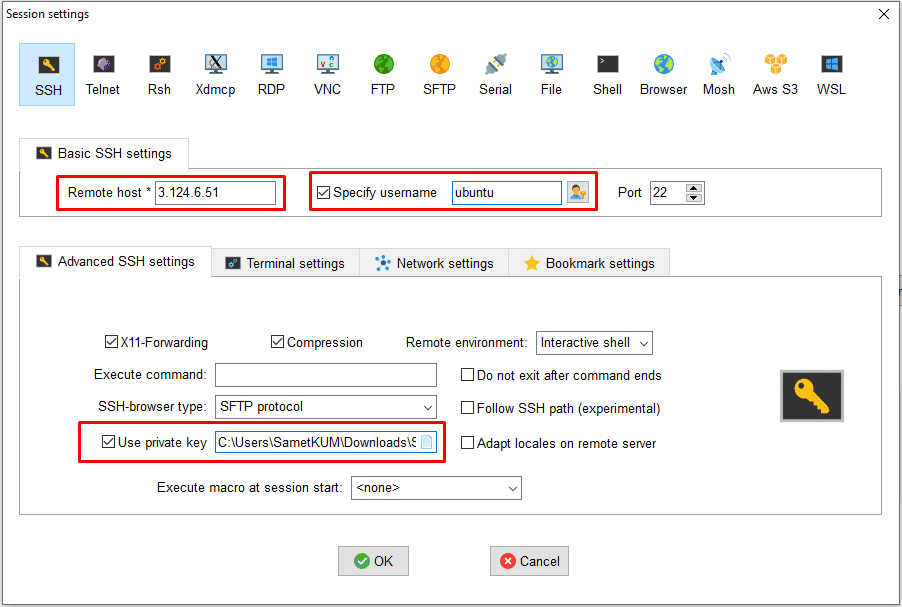Screen dimensions: 902x607
Task: Choose the Shell session type
Action: point(607,75)
